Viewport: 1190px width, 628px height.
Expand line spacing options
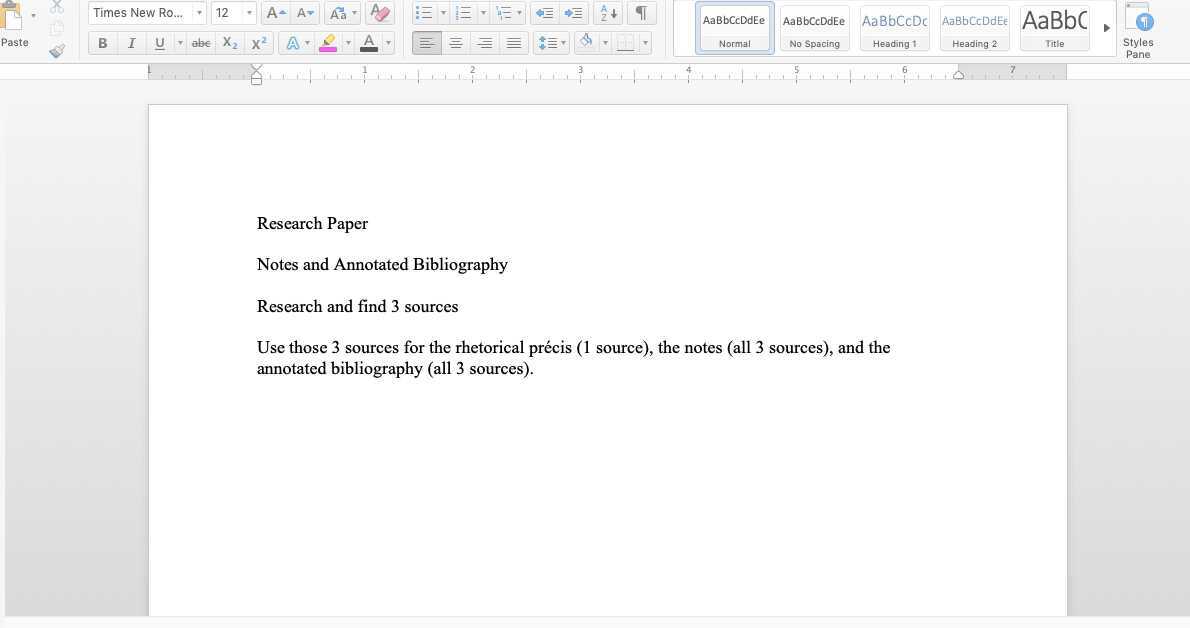click(563, 43)
